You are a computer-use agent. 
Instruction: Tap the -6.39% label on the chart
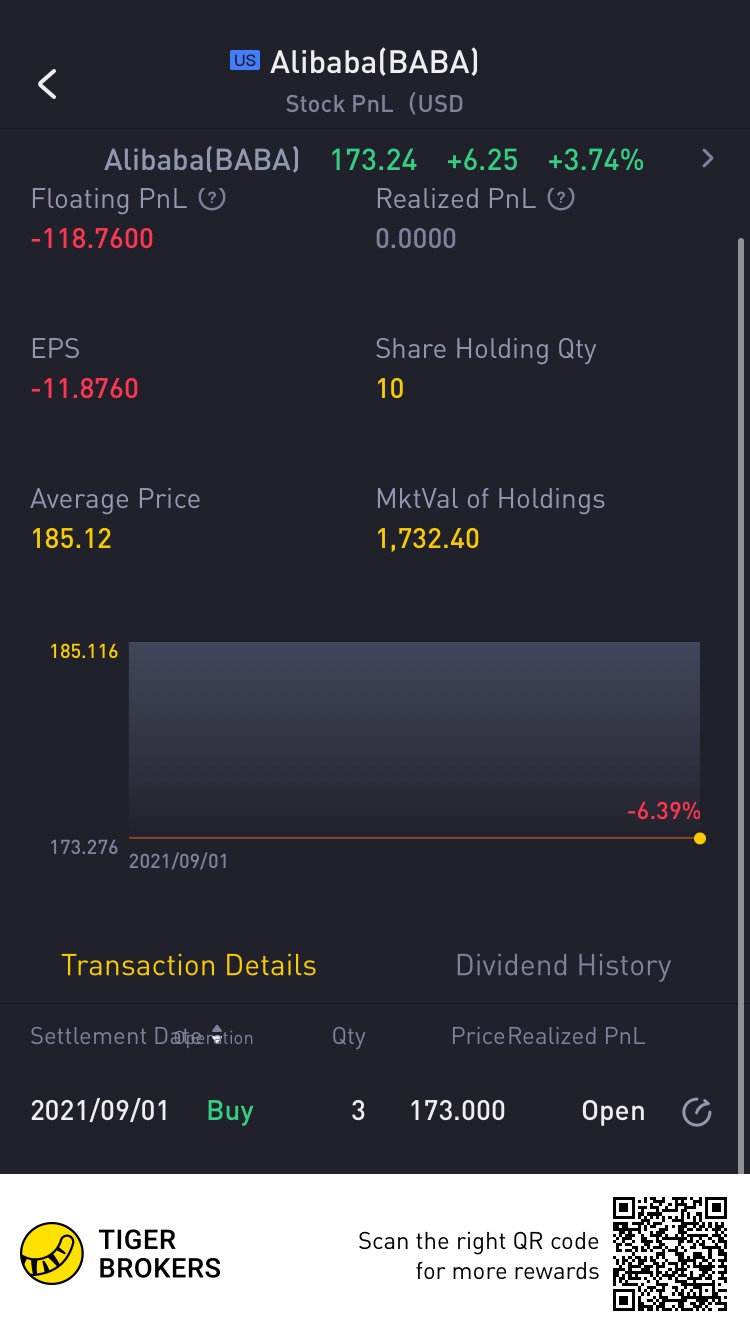tap(663, 811)
